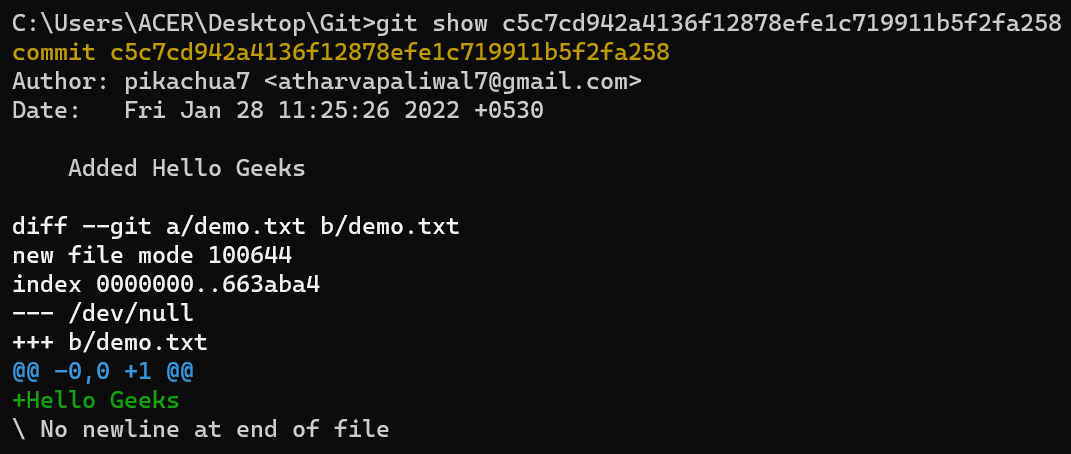Click the green "+Hello Geeks" added line
The height and width of the screenshot is (454, 1071).
pyautogui.click(x=96, y=401)
